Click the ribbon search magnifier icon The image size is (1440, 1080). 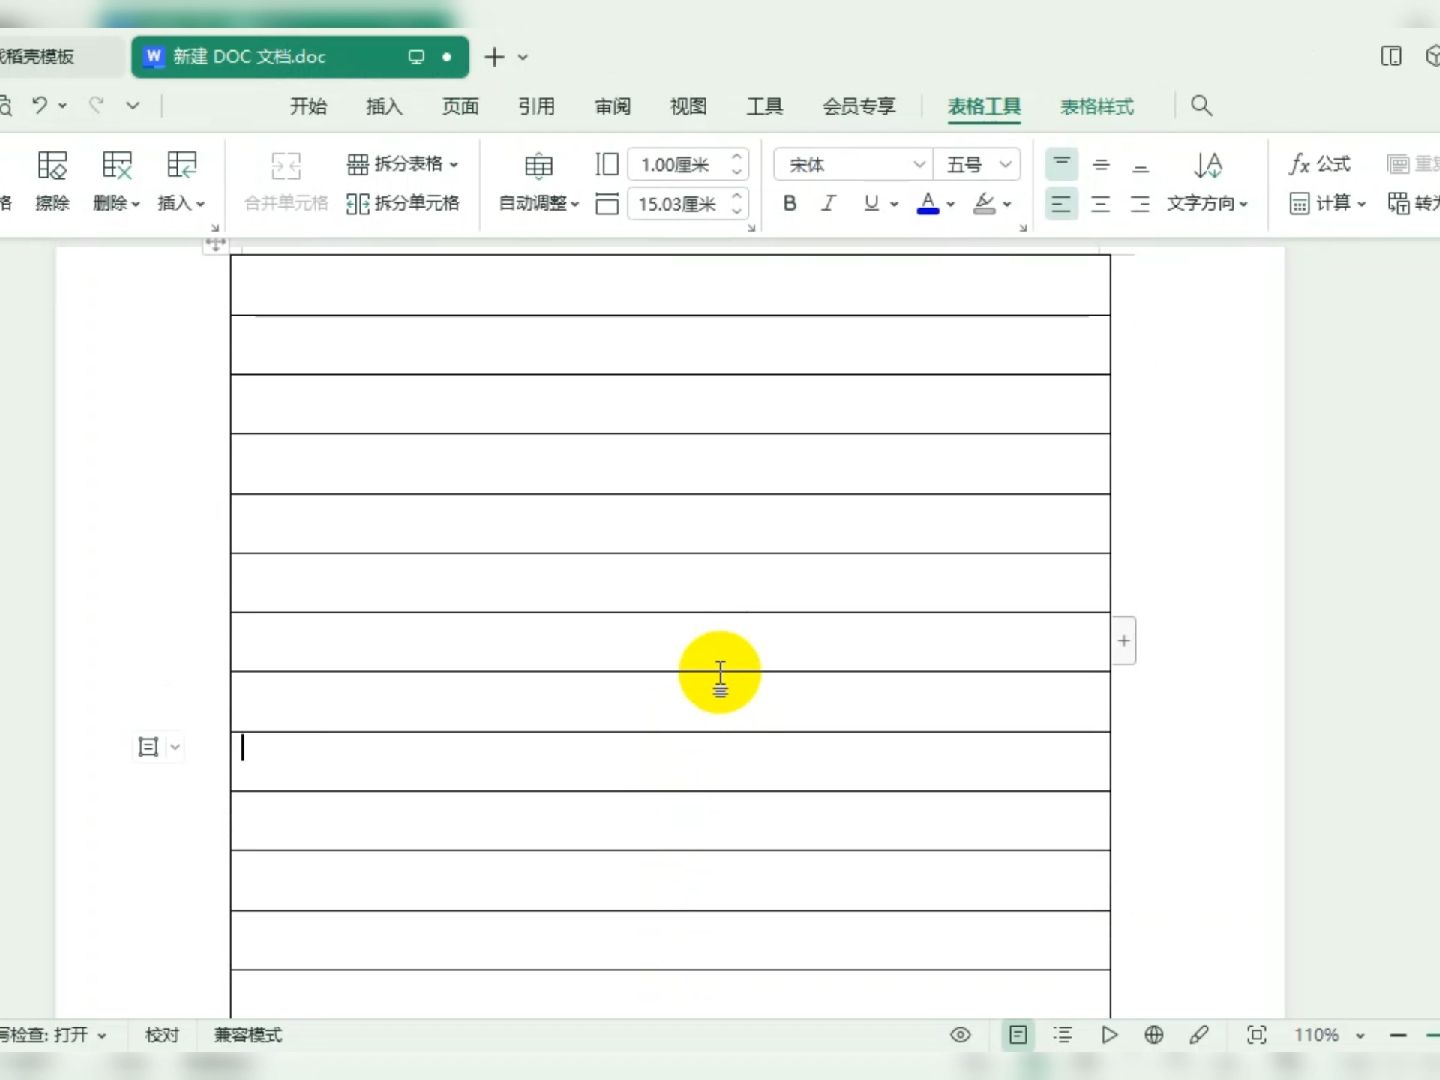(1202, 106)
